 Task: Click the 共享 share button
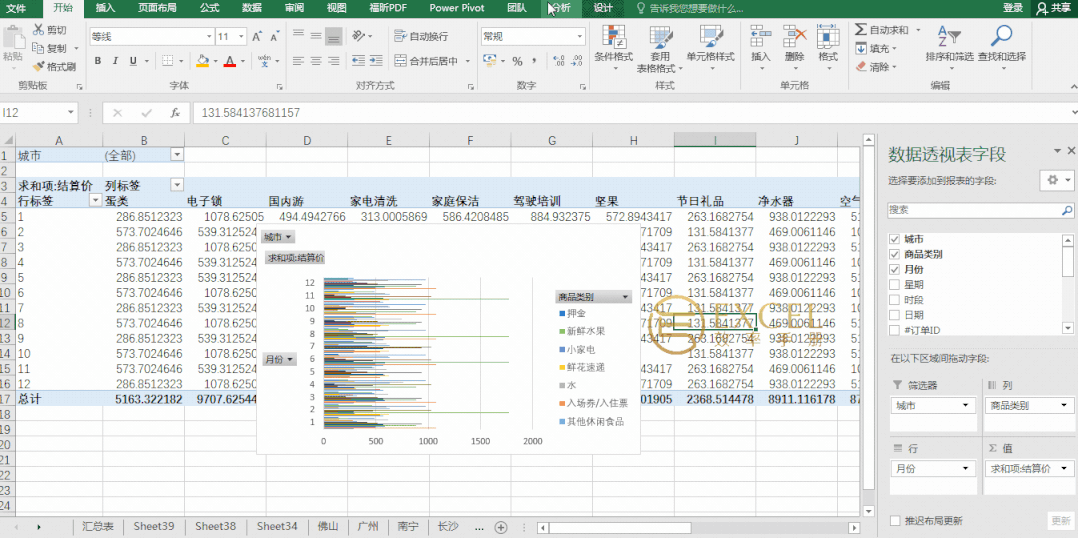click(1055, 8)
